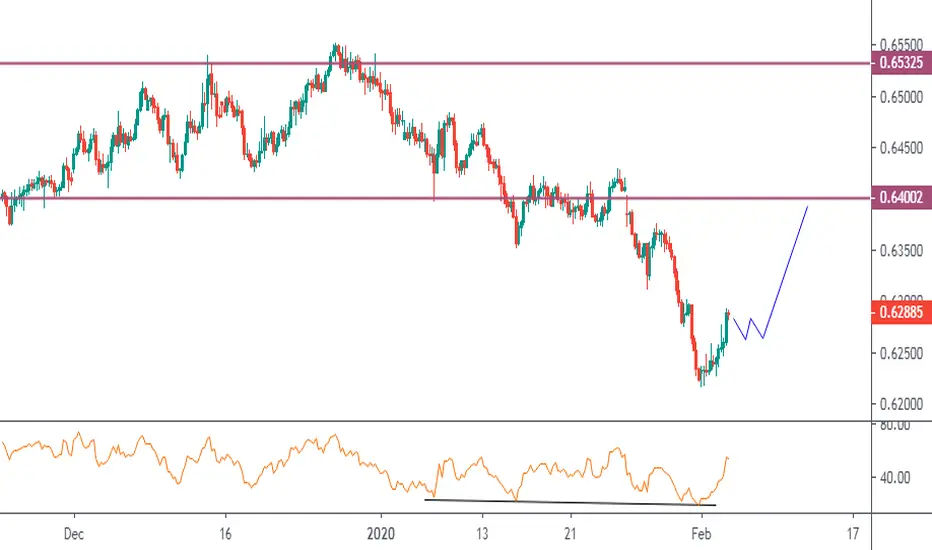The image size is (932, 550).
Task: Select the black trendline under RSI
Action: point(571,502)
